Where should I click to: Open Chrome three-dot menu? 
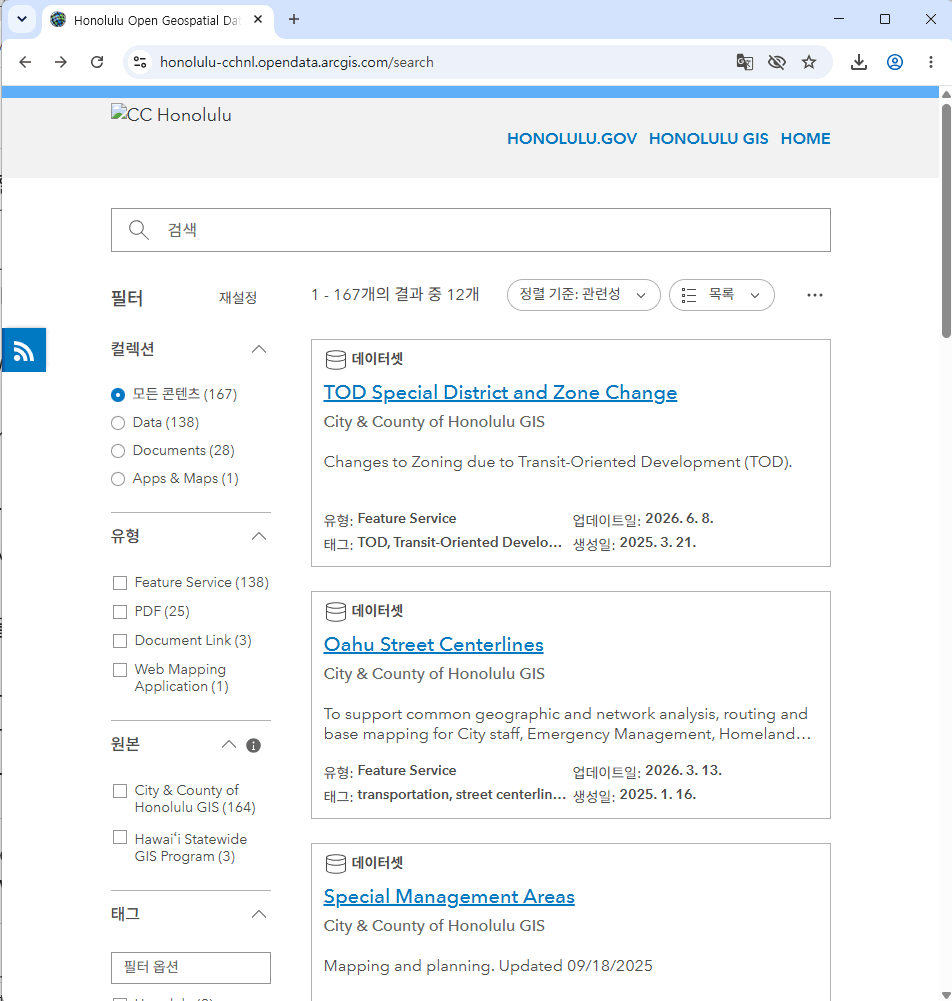coord(930,62)
